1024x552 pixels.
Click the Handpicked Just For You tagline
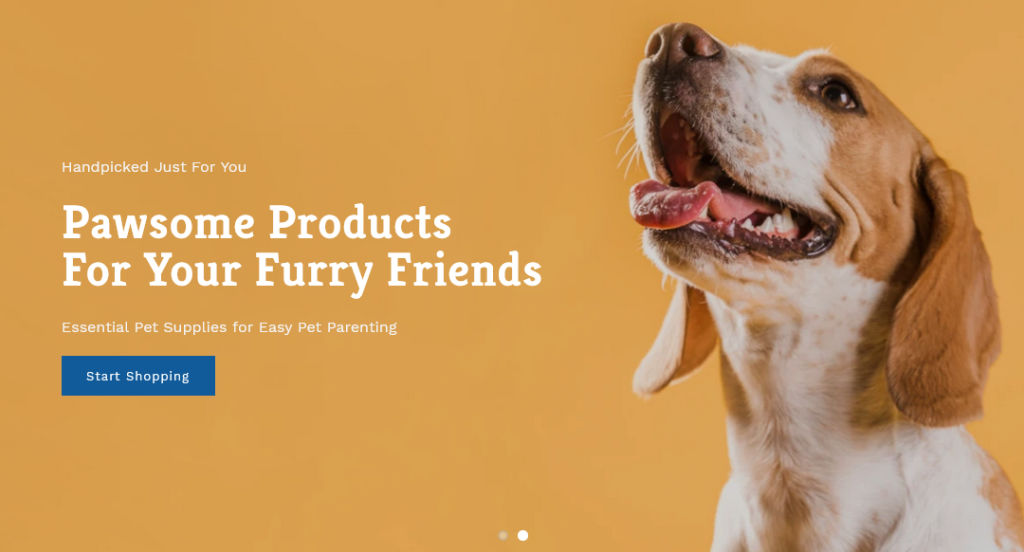click(154, 167)
